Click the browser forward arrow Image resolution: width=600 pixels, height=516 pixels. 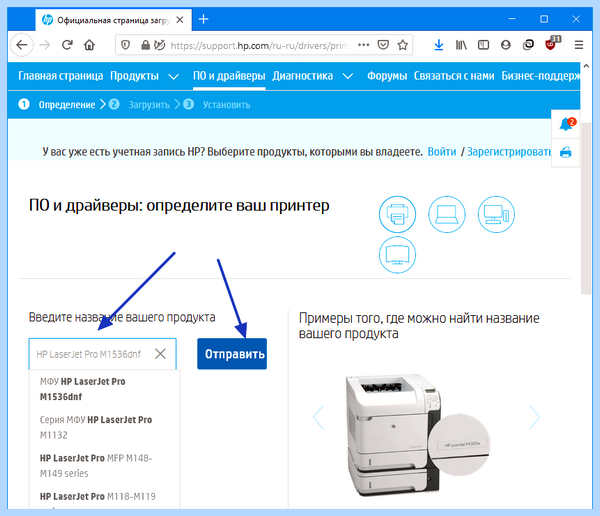45,45
